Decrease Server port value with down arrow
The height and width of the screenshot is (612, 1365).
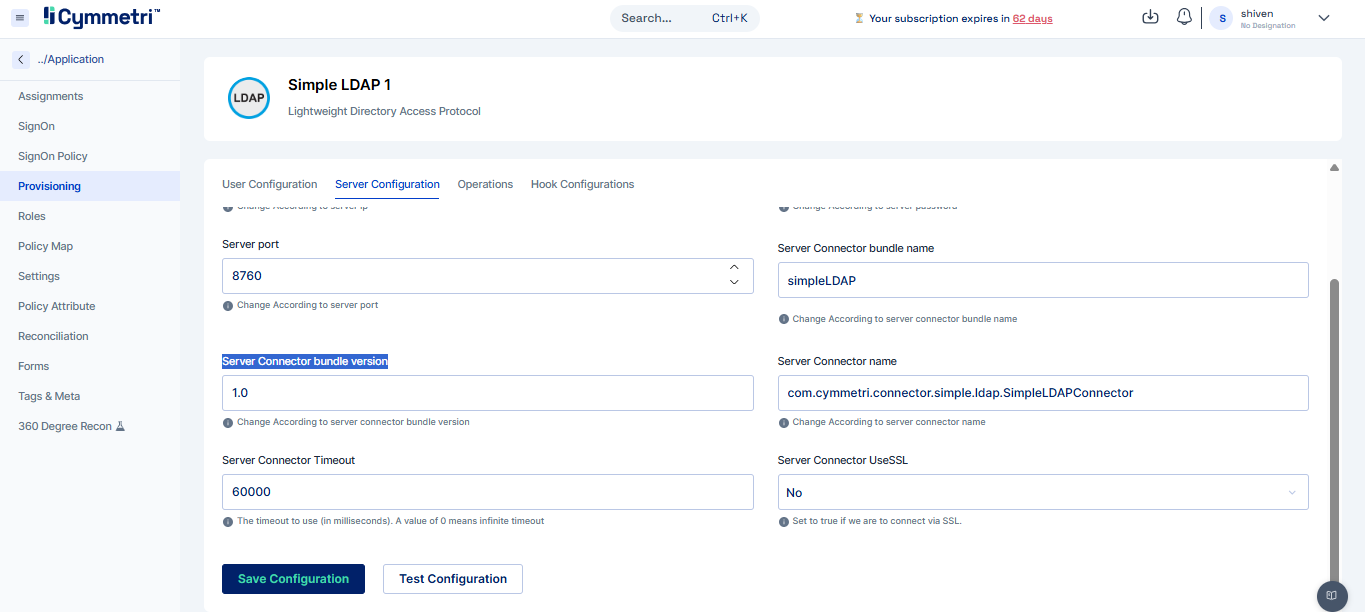coord(734,283)
